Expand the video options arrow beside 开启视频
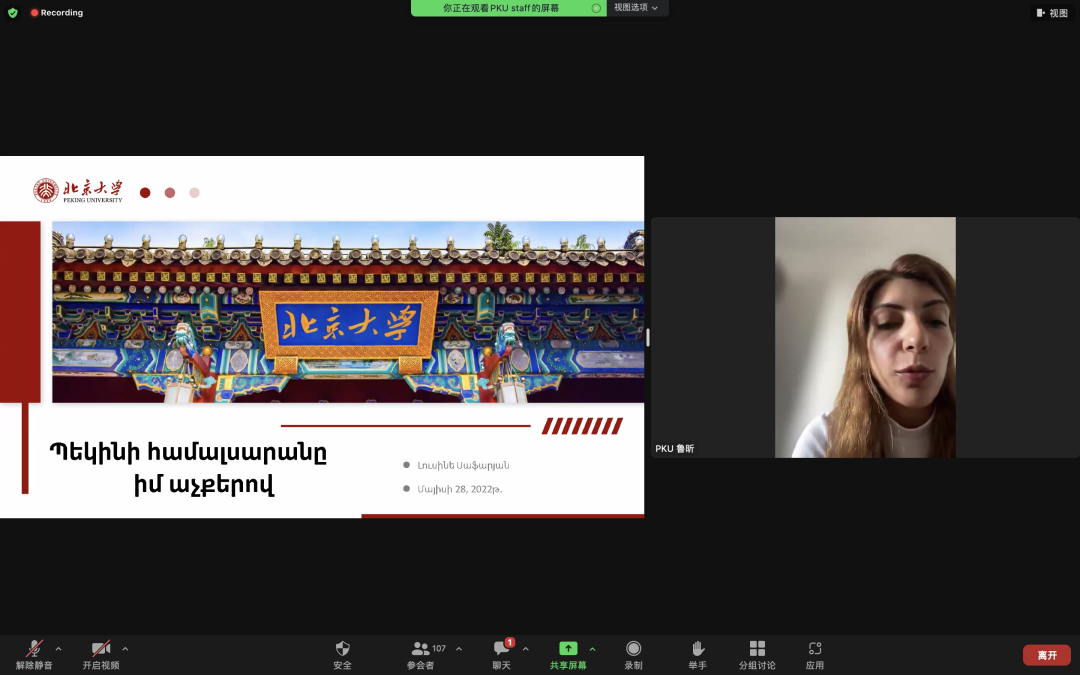The height and width of the screenshot is (675, 1080). tap(125, 649)
